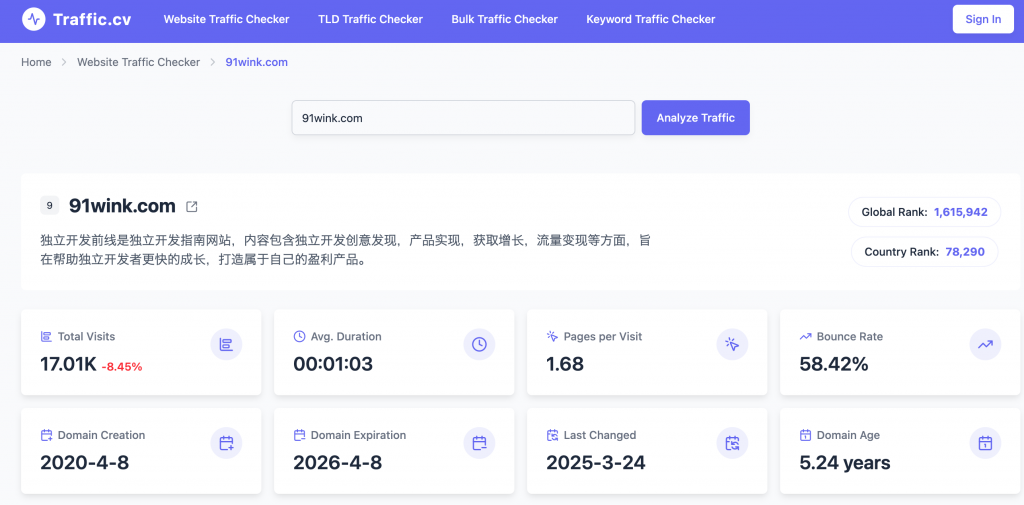Click the 91wink.com breadcrumb item
The height and width of the screenshot is (505, 1024).
[x=257, y=63]
